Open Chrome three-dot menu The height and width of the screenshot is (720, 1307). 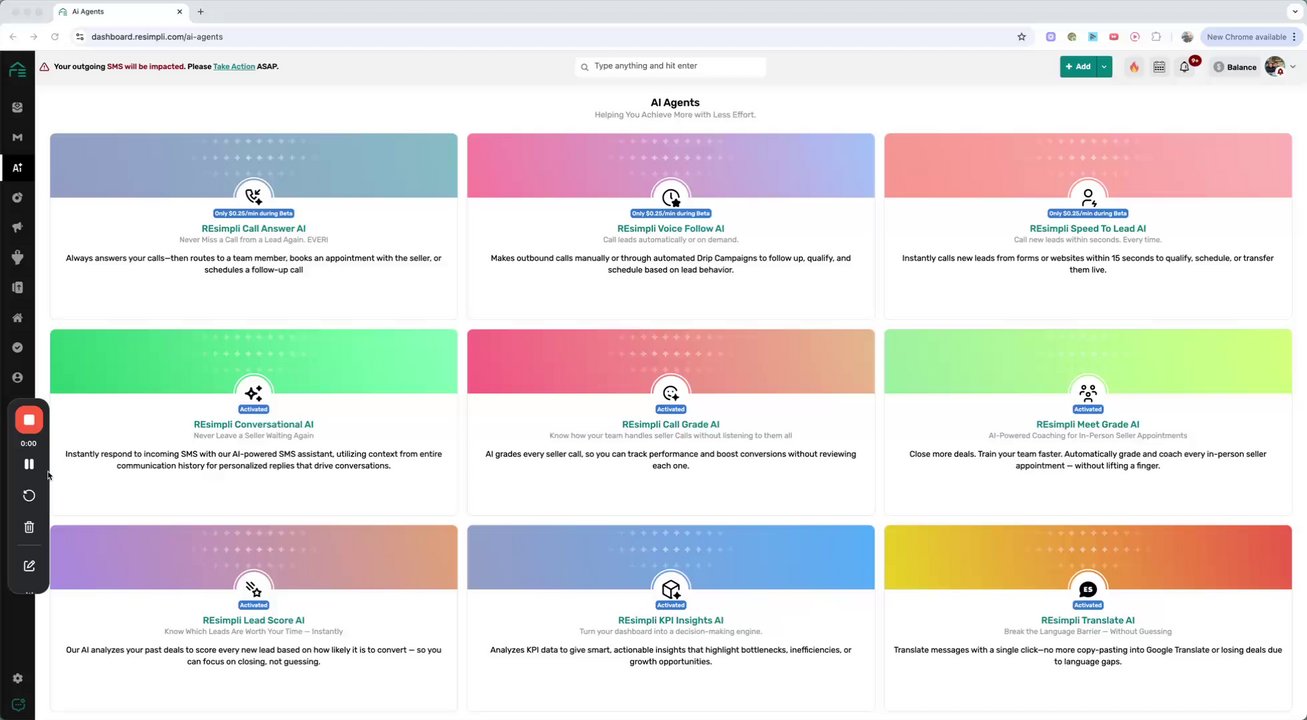tap(1294, 37)
